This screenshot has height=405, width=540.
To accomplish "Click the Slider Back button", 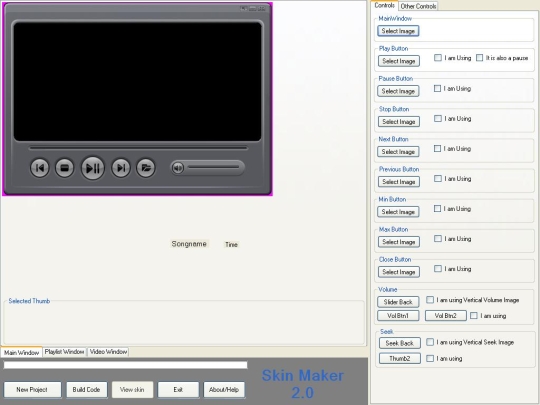I will click(x=398, y=302).
